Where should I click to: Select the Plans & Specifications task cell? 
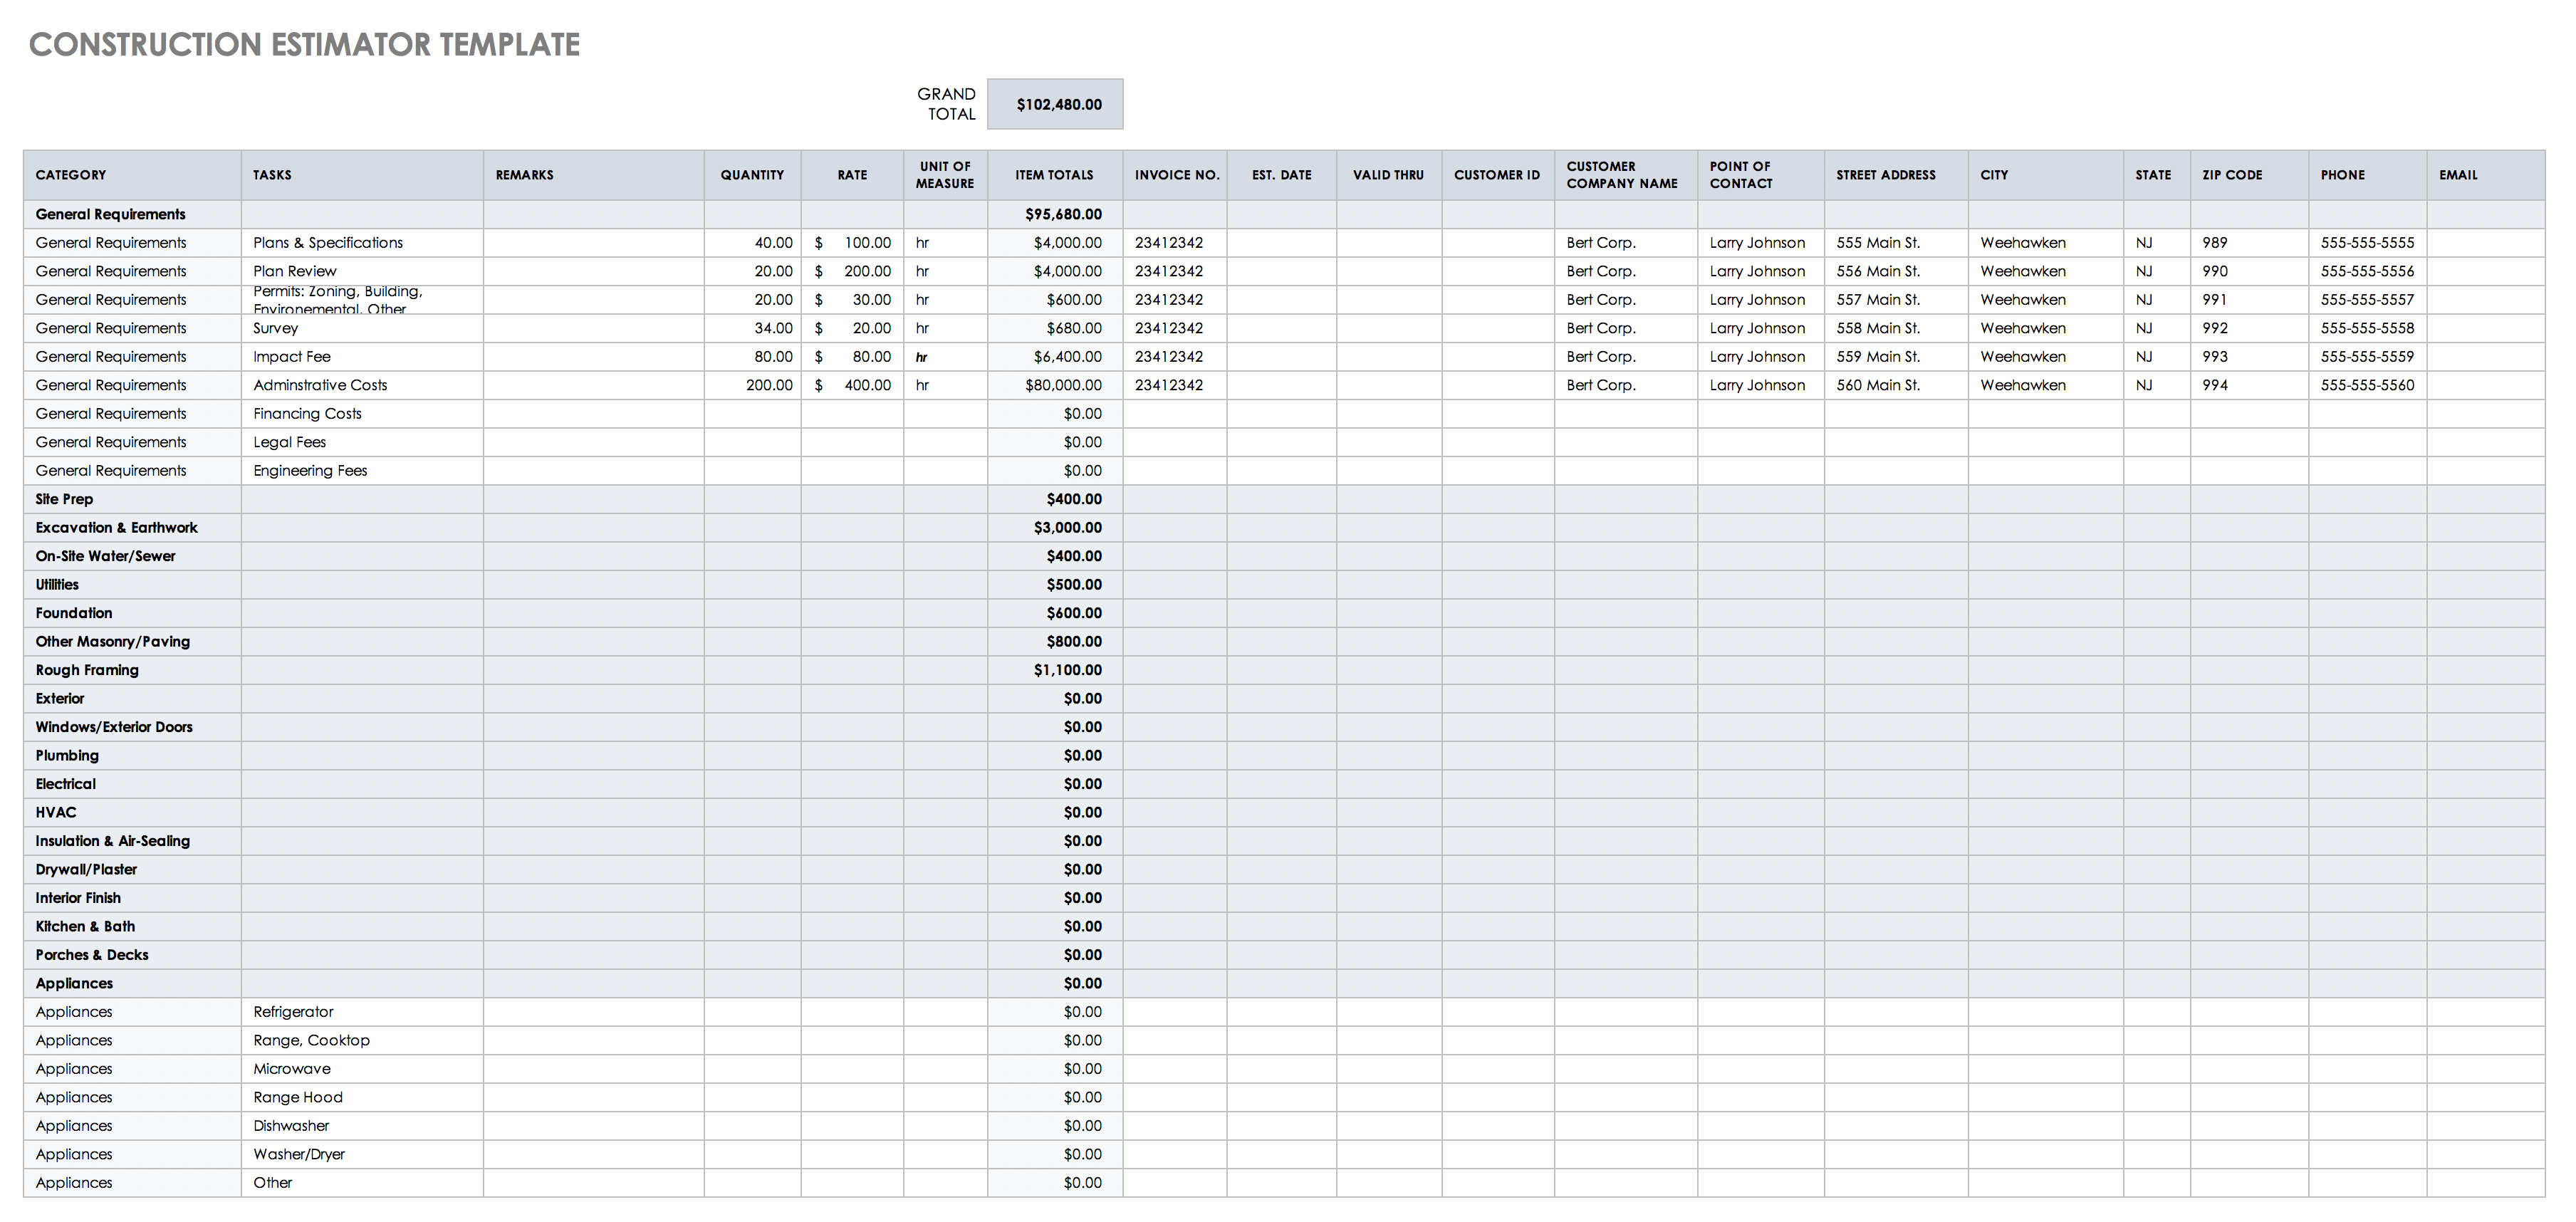pyautogui.click(x=328, y=243)
